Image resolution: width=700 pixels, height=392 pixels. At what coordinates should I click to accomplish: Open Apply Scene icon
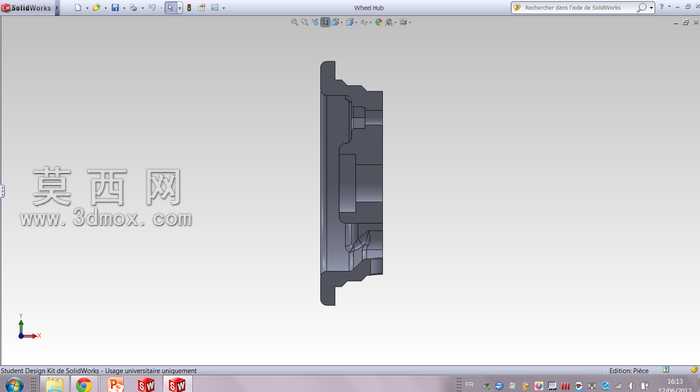pyautogui.click(x=390, y=22)
